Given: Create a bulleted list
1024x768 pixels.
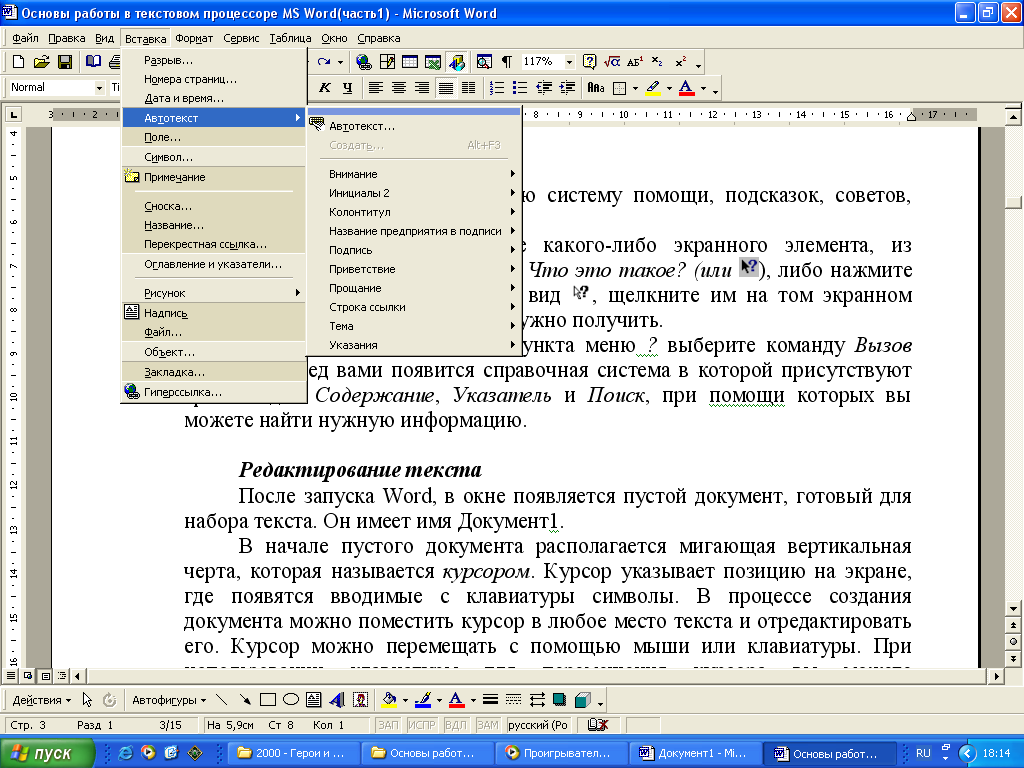Looking at the screenshot, I should [520, 88].
